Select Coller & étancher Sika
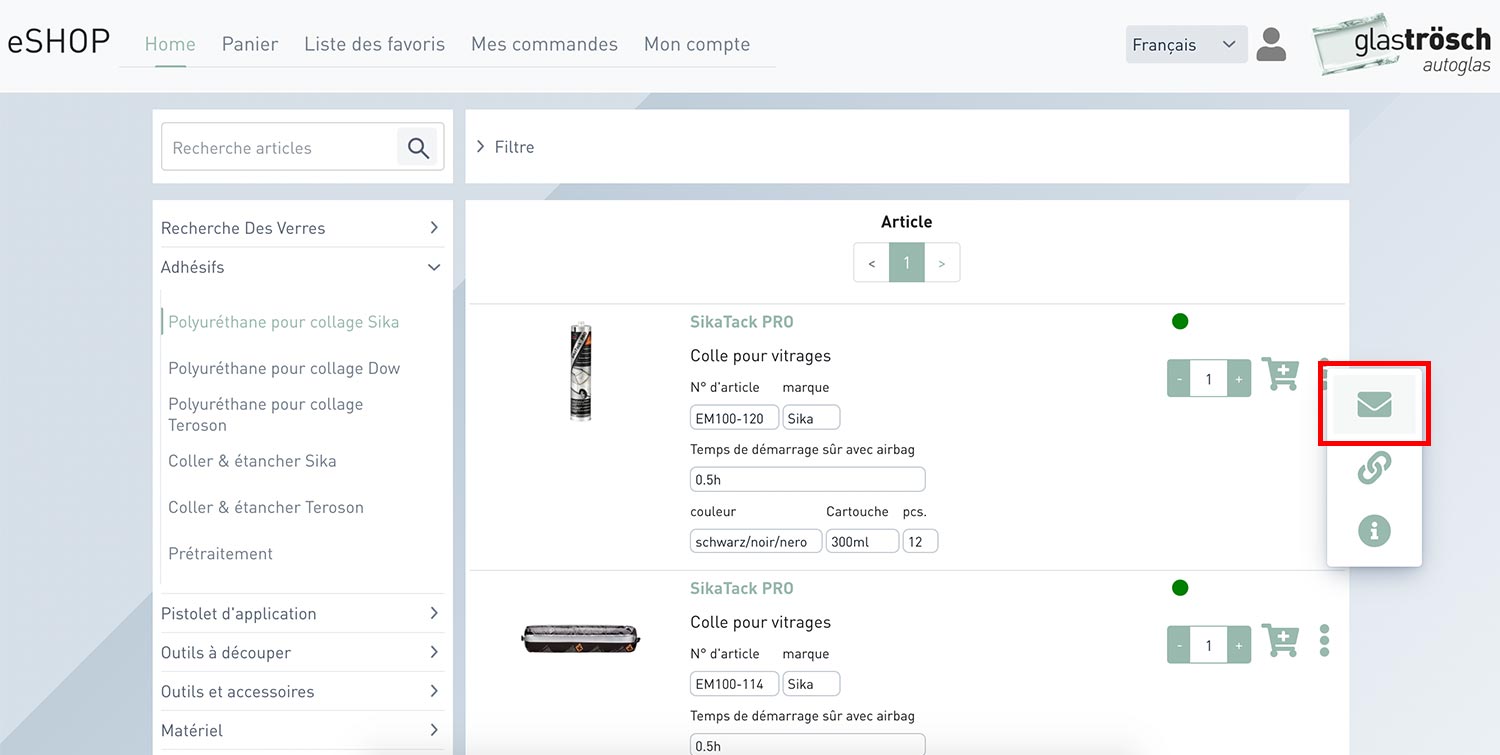The image size is (1500, 755). tap(252, 461)
